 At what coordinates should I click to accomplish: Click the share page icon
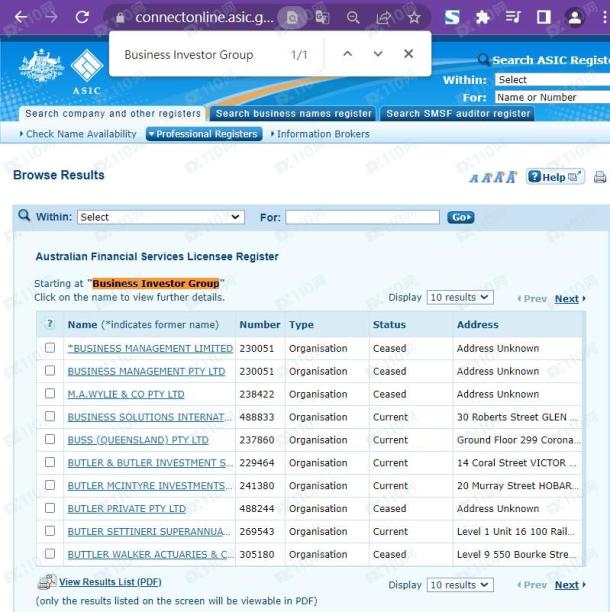pyautogui.click(x=383, y=17)
